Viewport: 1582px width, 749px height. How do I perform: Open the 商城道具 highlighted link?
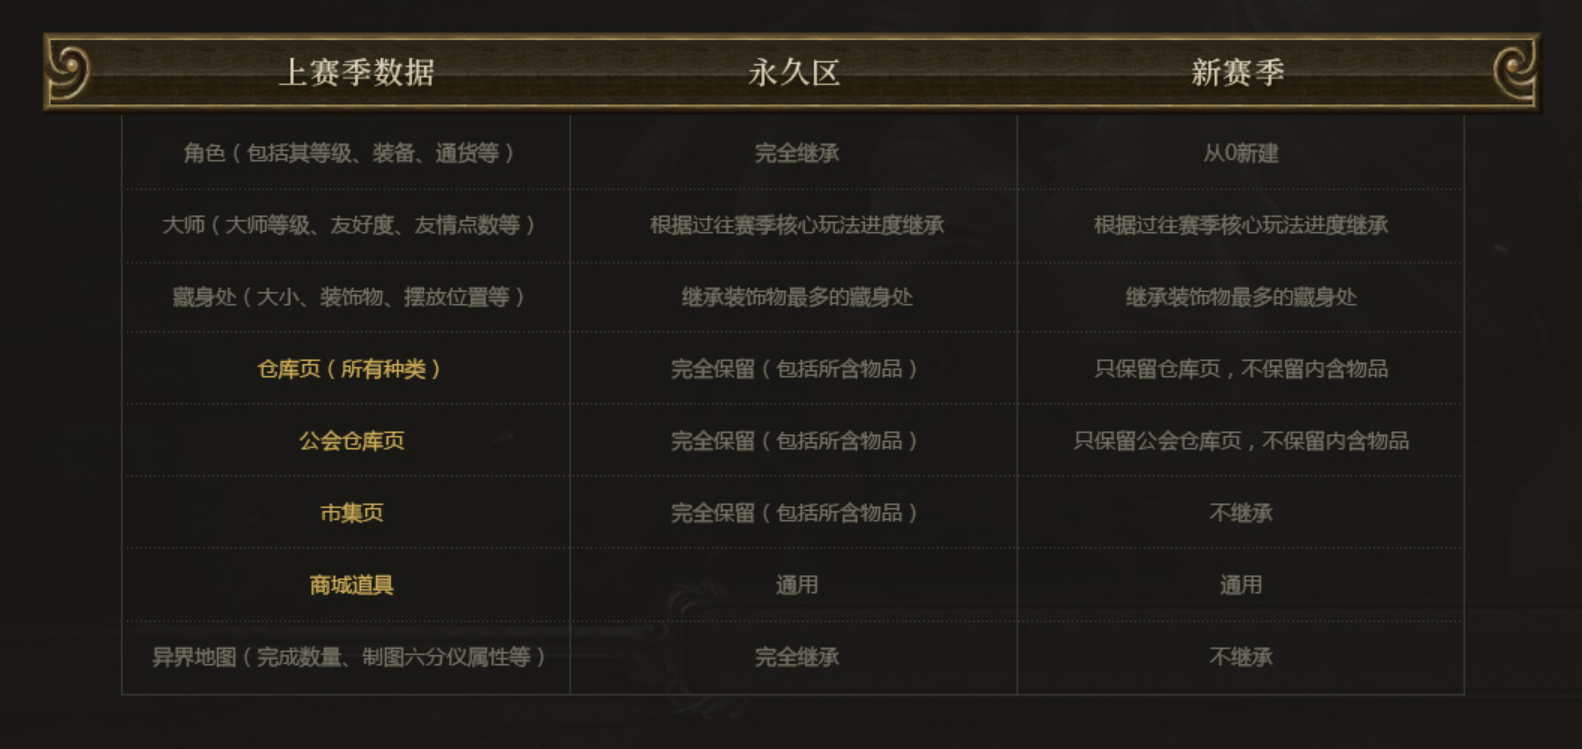tap(351, 585)
